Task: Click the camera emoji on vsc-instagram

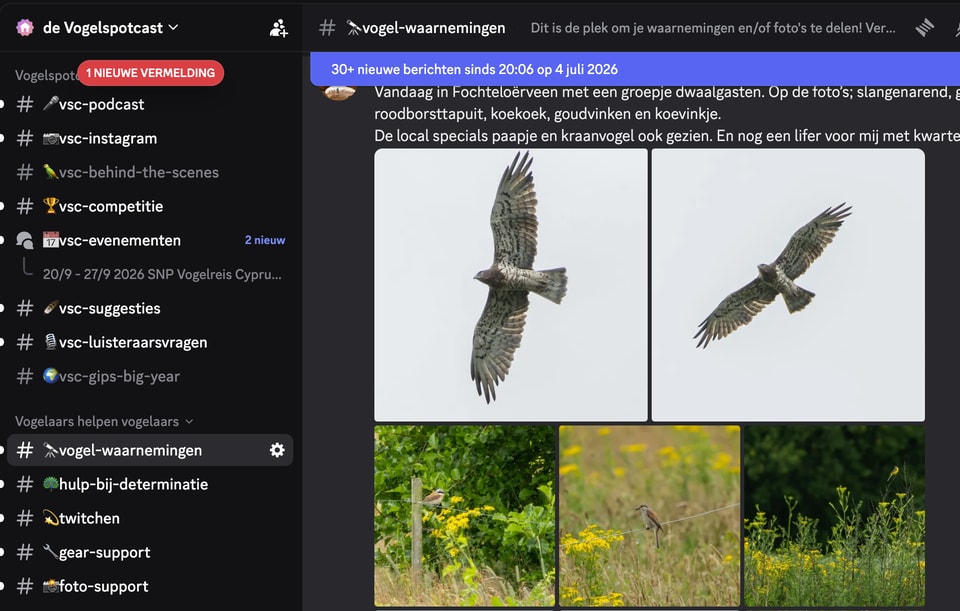Action: coord(51,138)
